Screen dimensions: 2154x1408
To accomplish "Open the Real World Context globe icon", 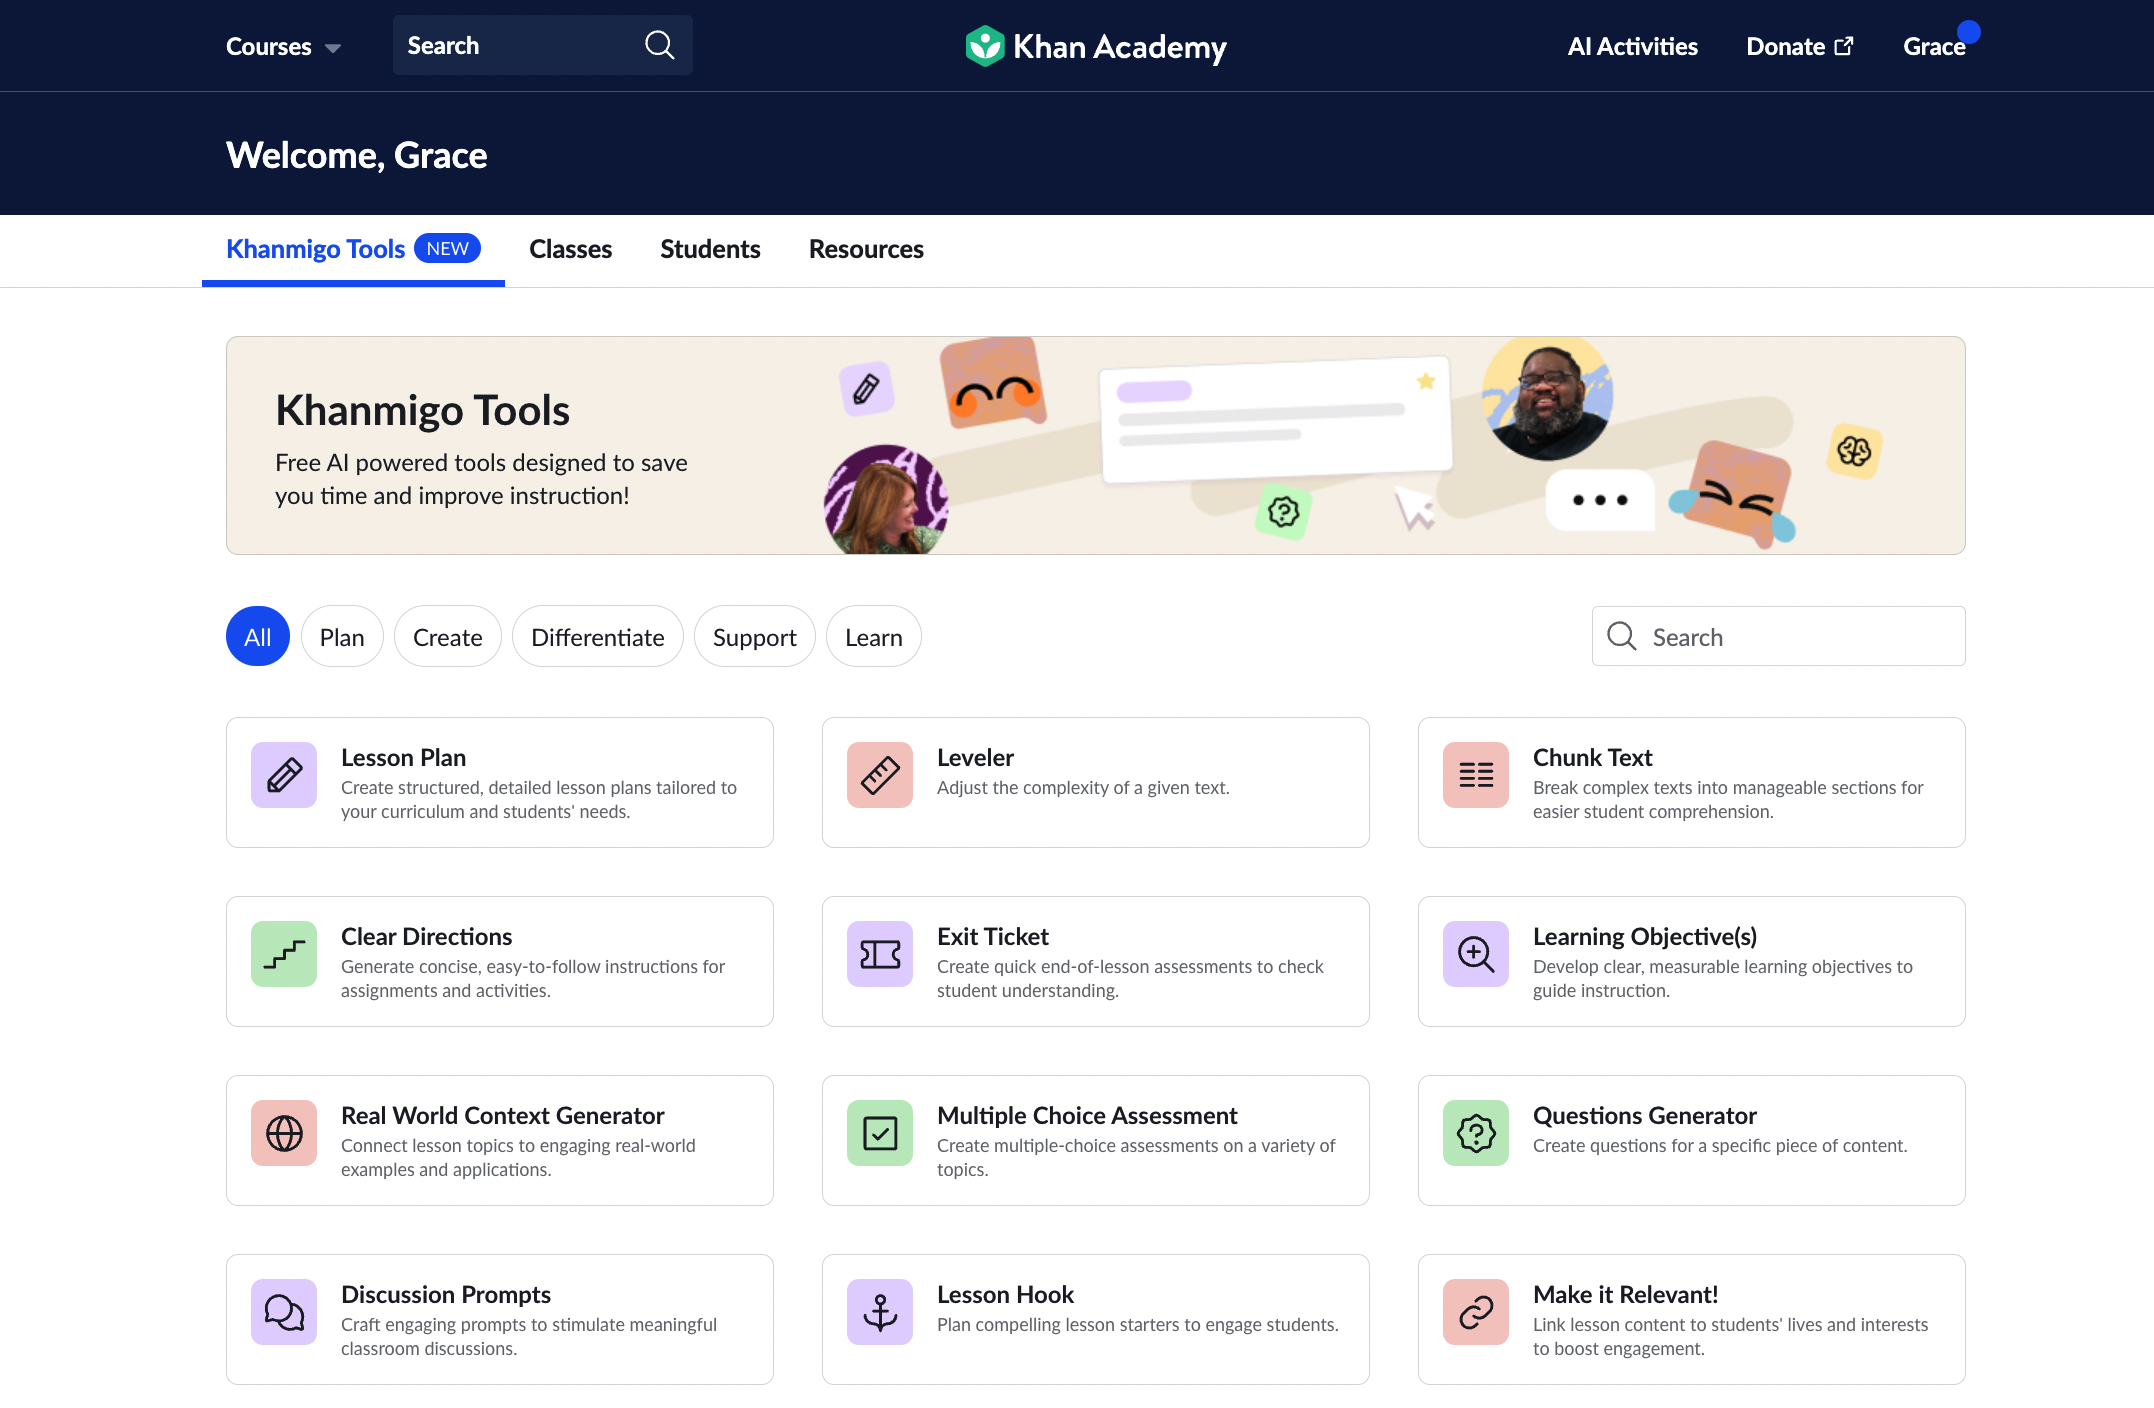I will (284, 1133).
